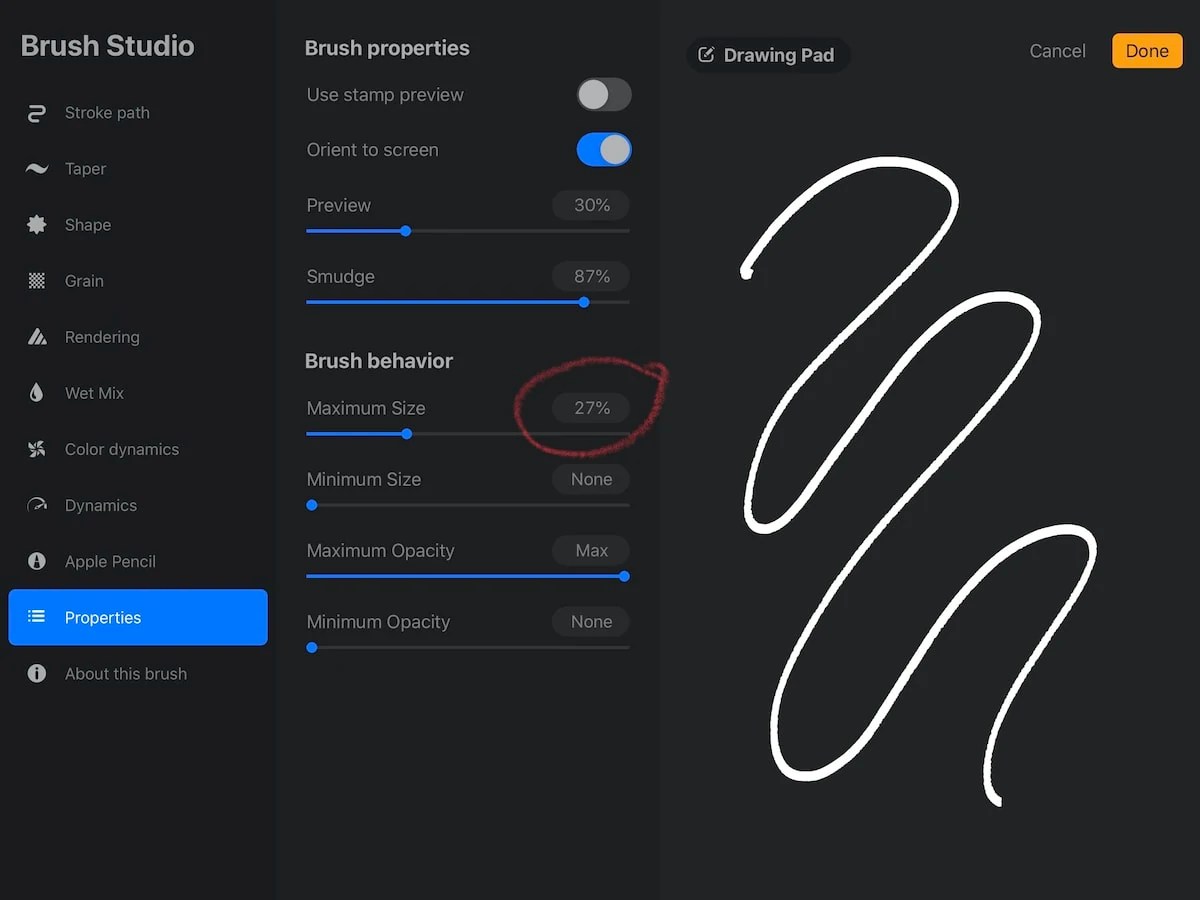Select the Apple Pencil settings icon
The width and height of the screenshot is (1200, 900).
[36, 561]
